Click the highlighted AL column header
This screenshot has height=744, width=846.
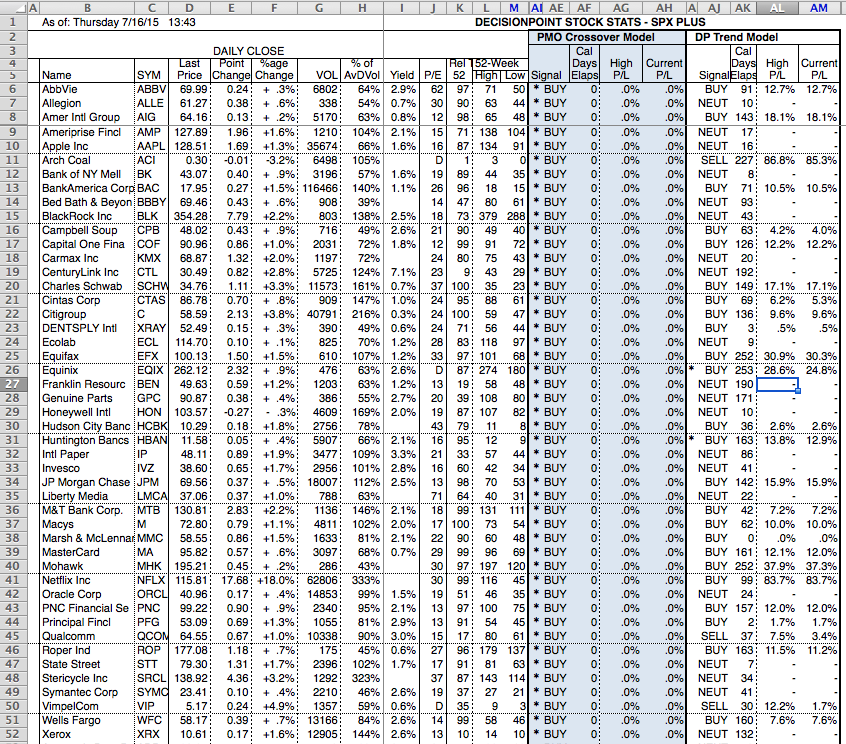coord(777,7)
